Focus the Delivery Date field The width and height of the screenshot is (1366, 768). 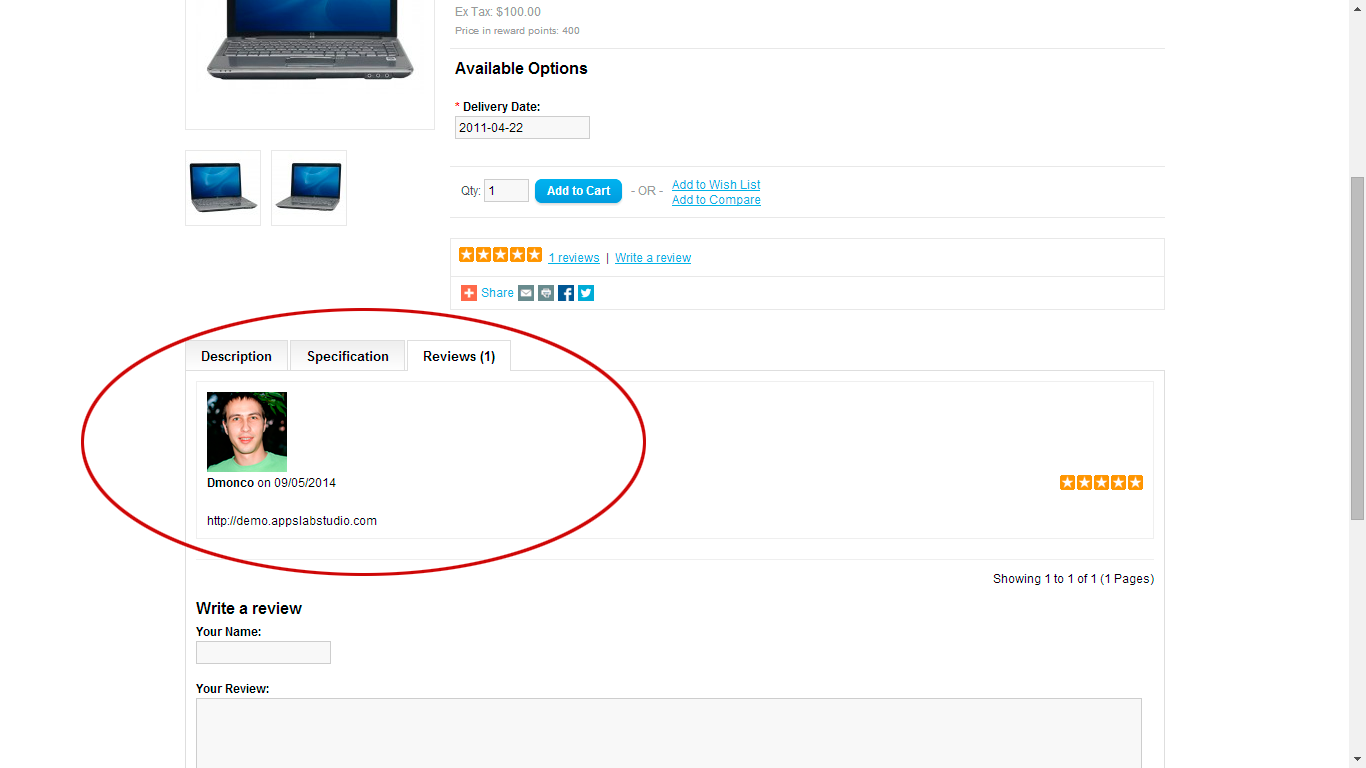522,128
